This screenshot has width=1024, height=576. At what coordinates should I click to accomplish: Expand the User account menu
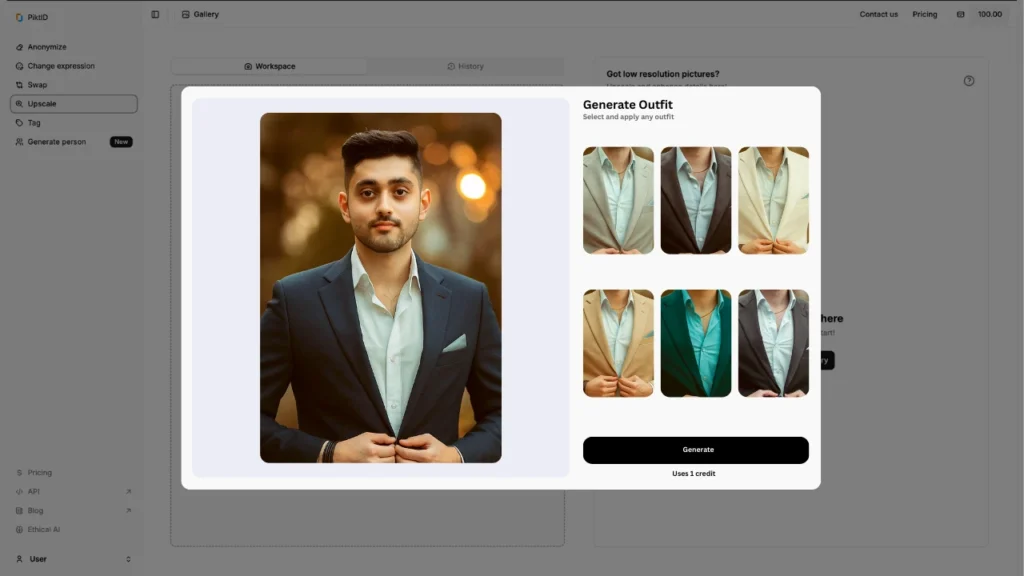tap(37, 558)
